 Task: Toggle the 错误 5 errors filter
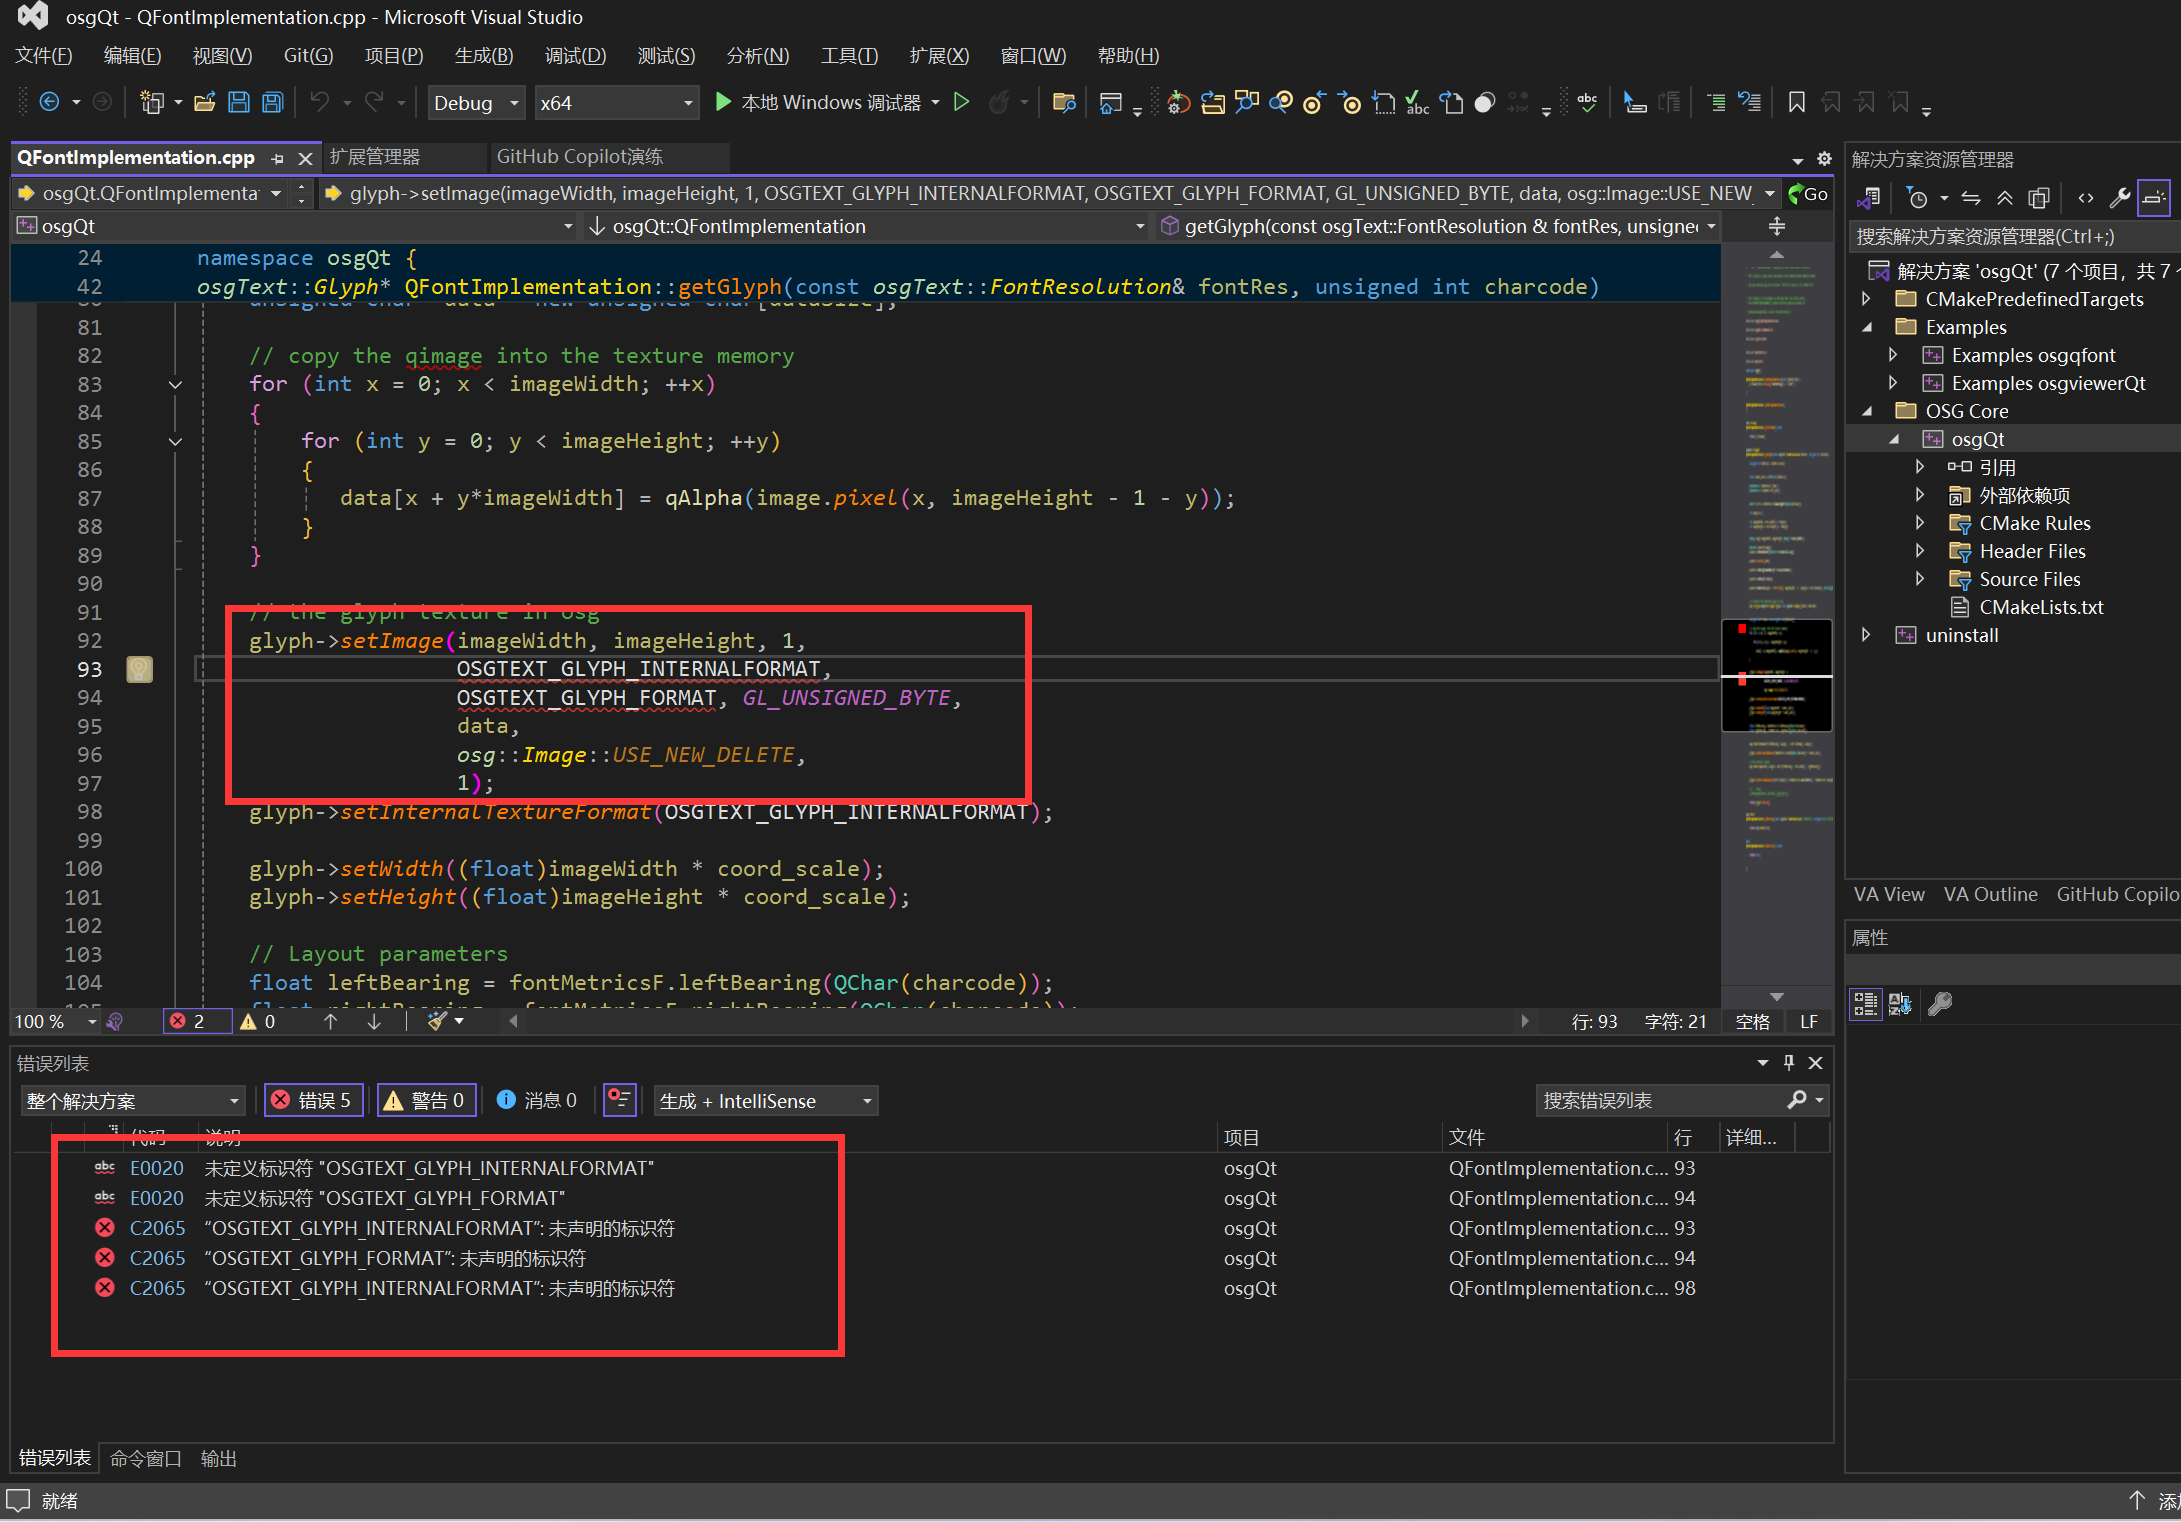(313, 1100)
